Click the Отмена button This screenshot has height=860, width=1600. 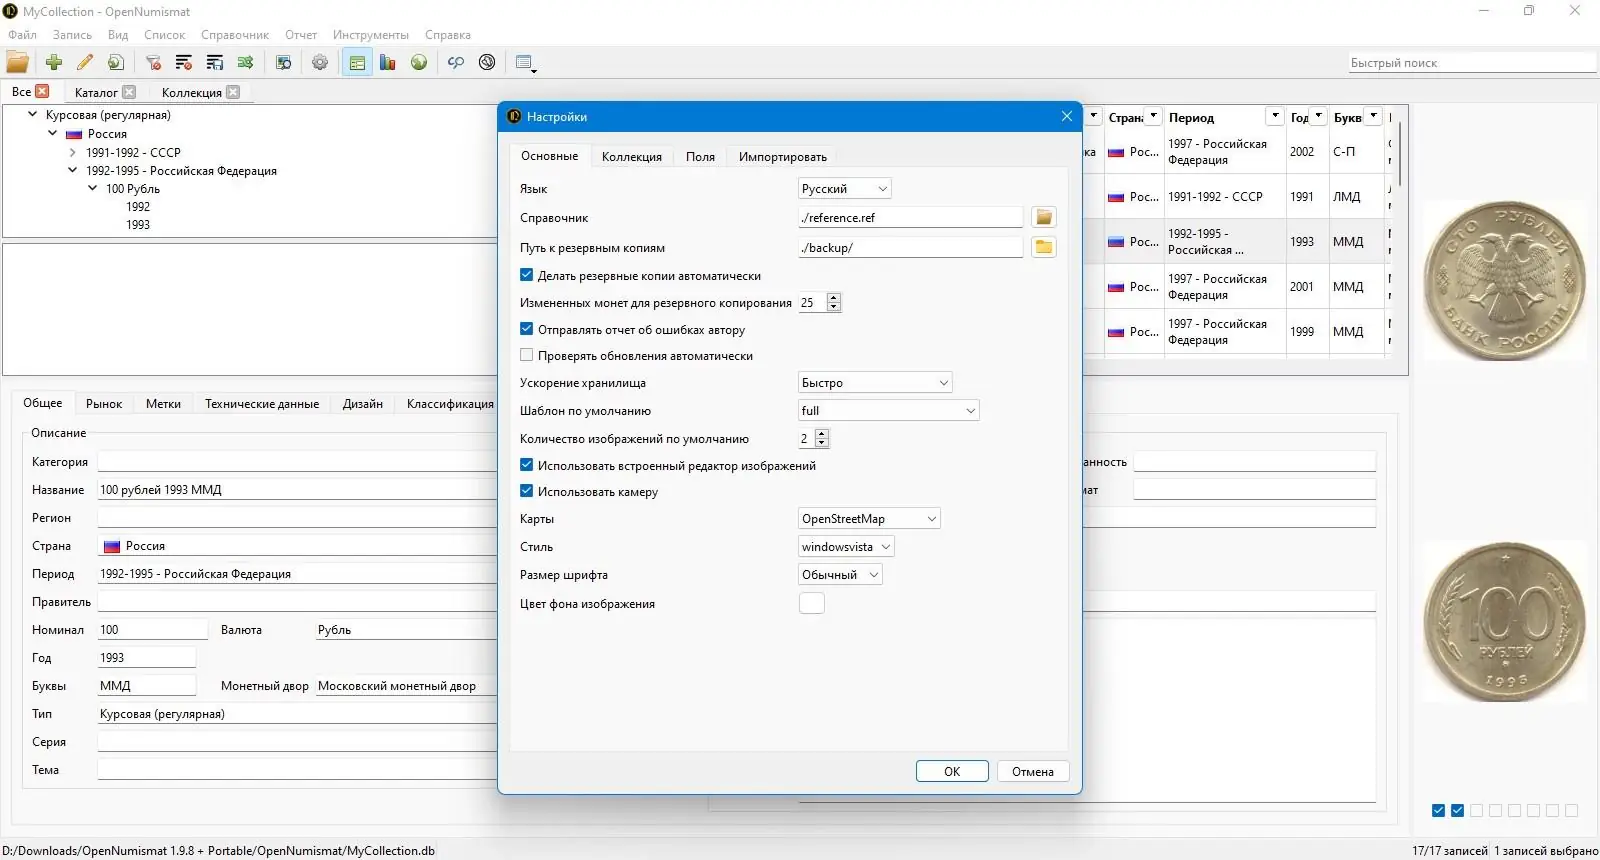tap(1033, 771)
